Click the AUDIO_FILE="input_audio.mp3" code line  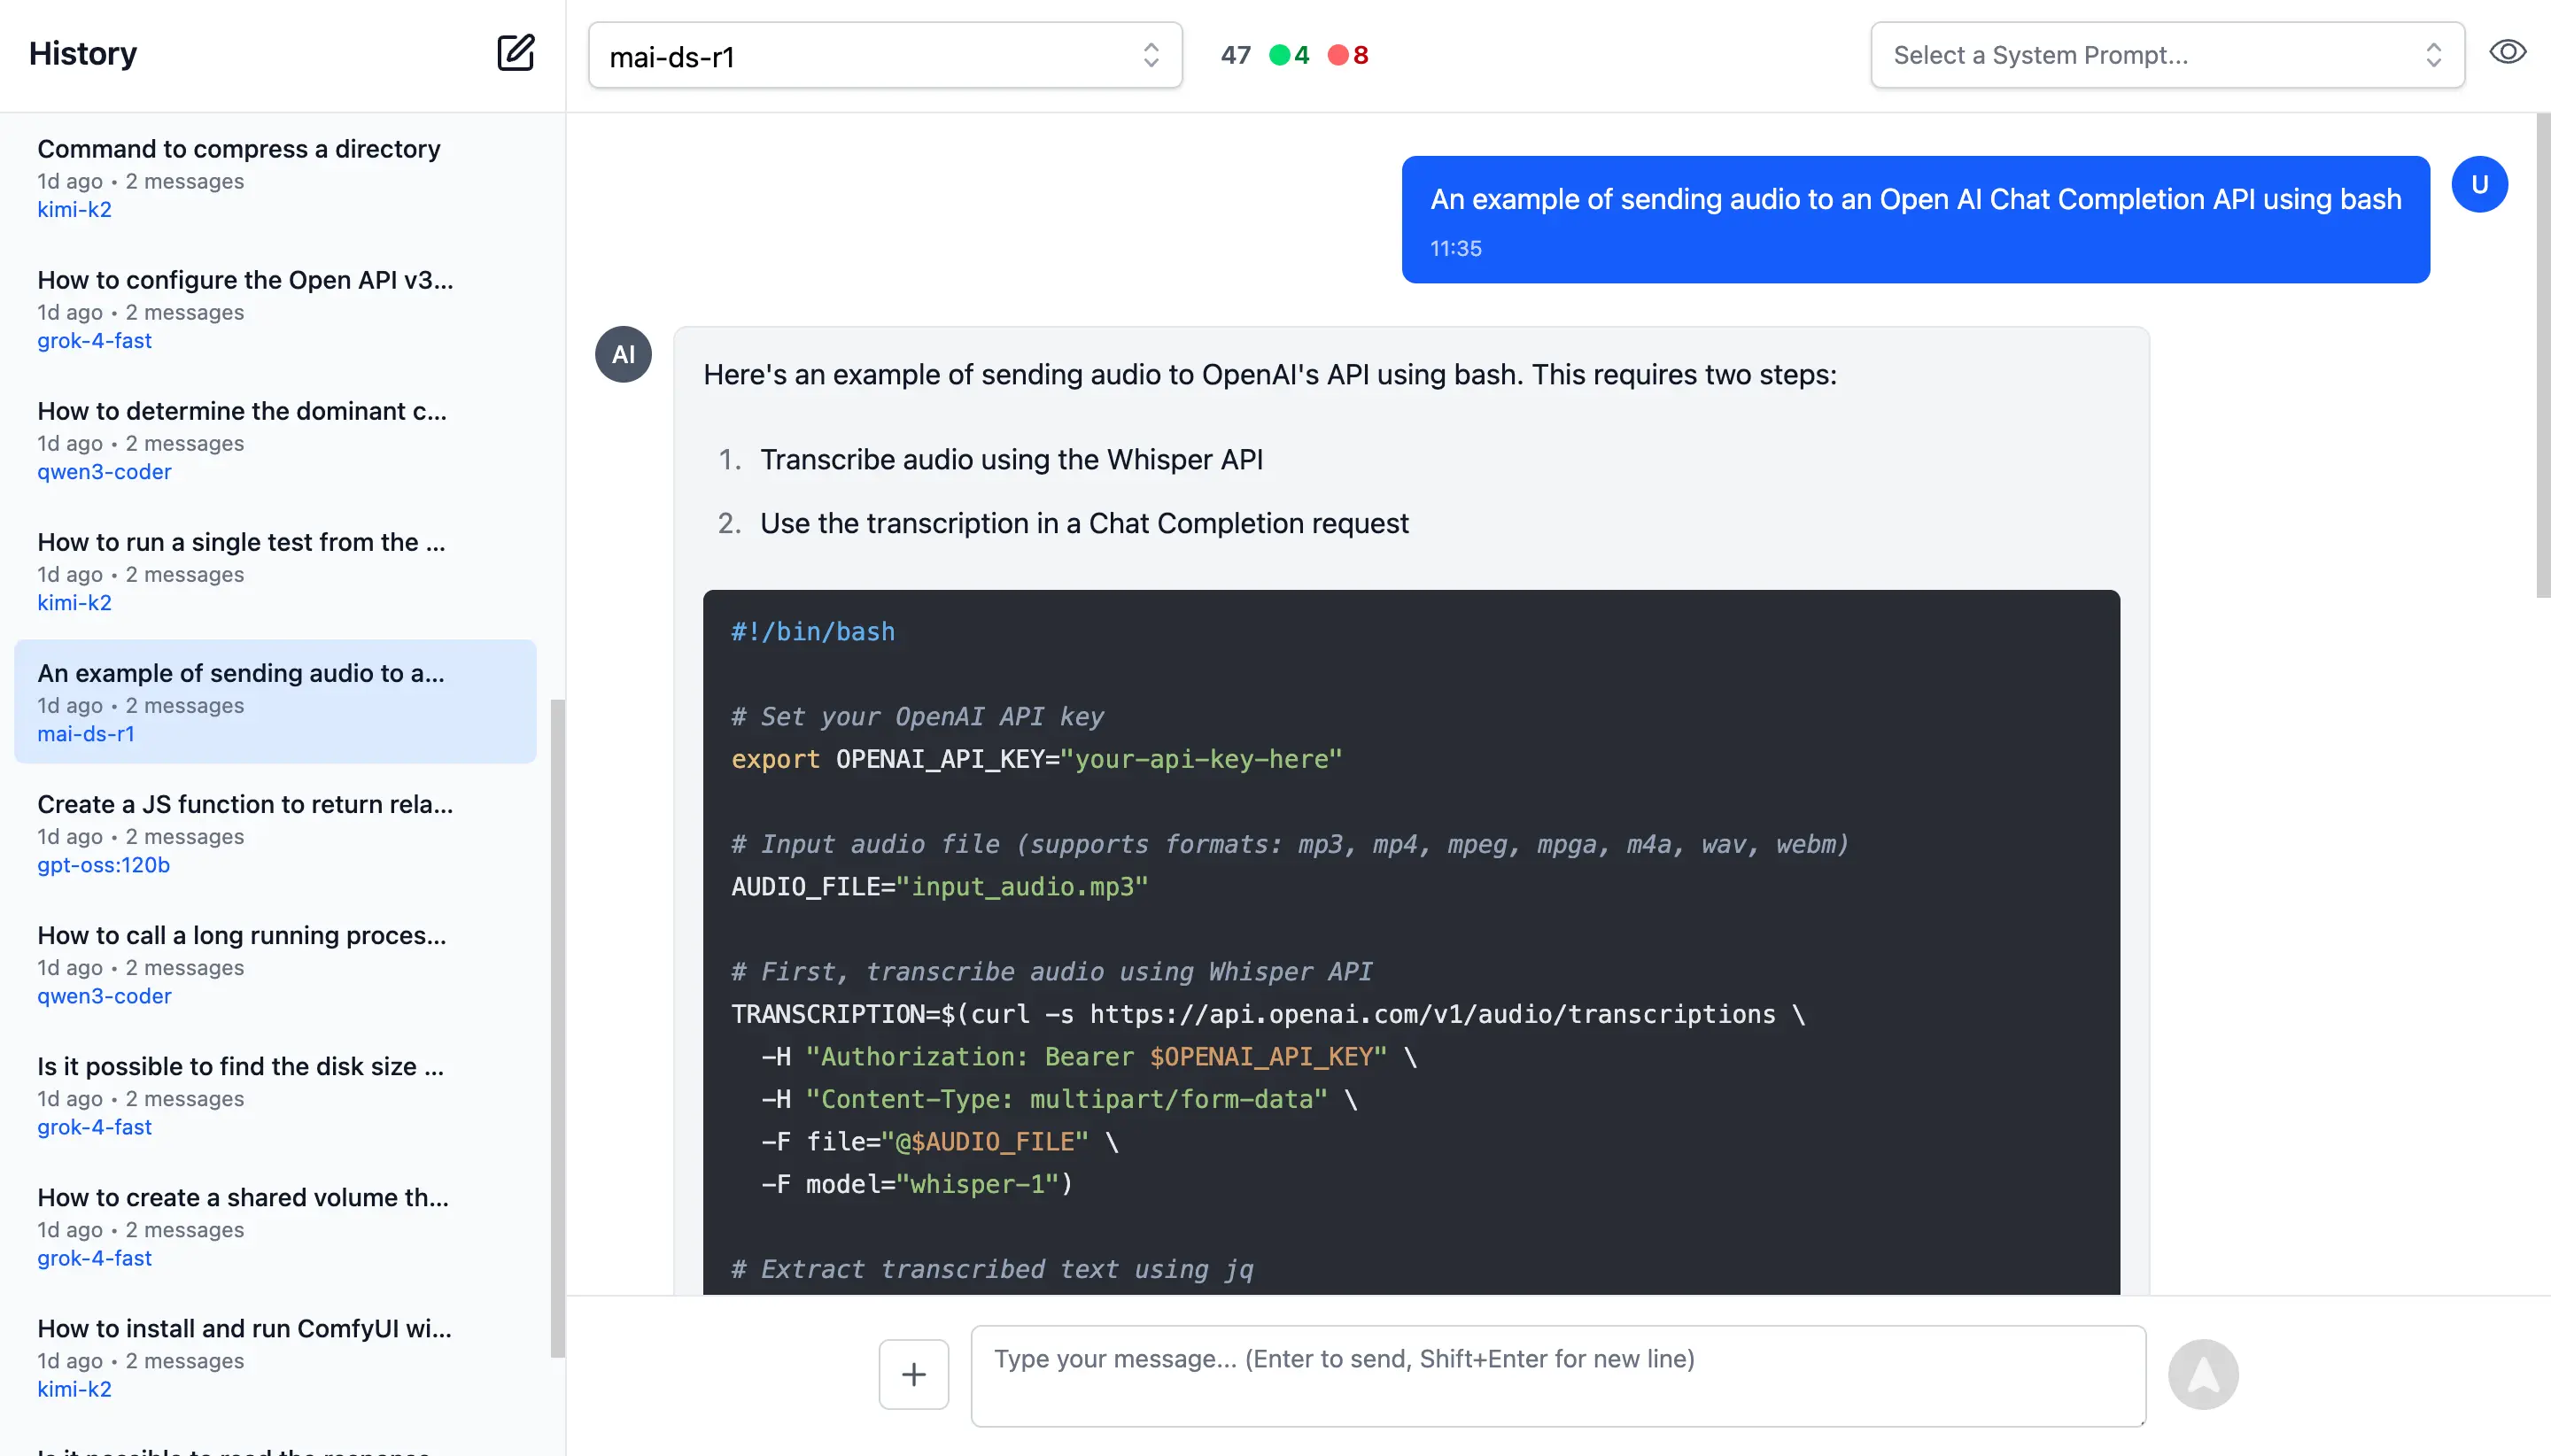click(940, 887)
